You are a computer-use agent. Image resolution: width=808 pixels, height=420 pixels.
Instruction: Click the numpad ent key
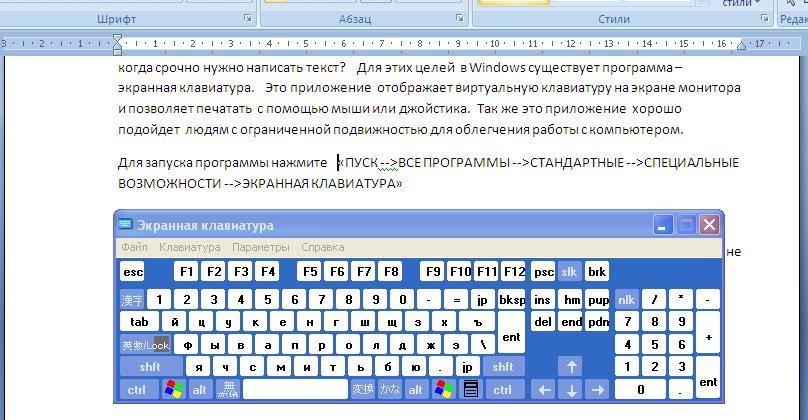(708, 379)
